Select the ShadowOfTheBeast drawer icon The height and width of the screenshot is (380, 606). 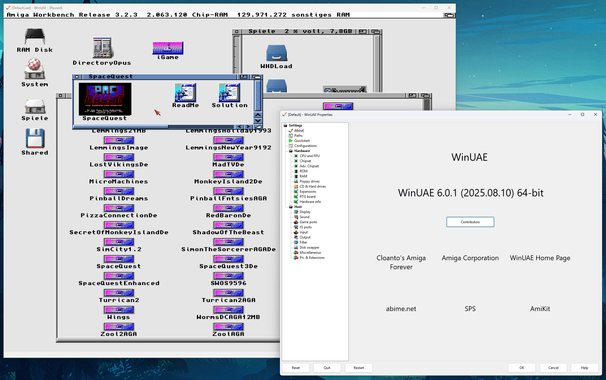point(228,225)
